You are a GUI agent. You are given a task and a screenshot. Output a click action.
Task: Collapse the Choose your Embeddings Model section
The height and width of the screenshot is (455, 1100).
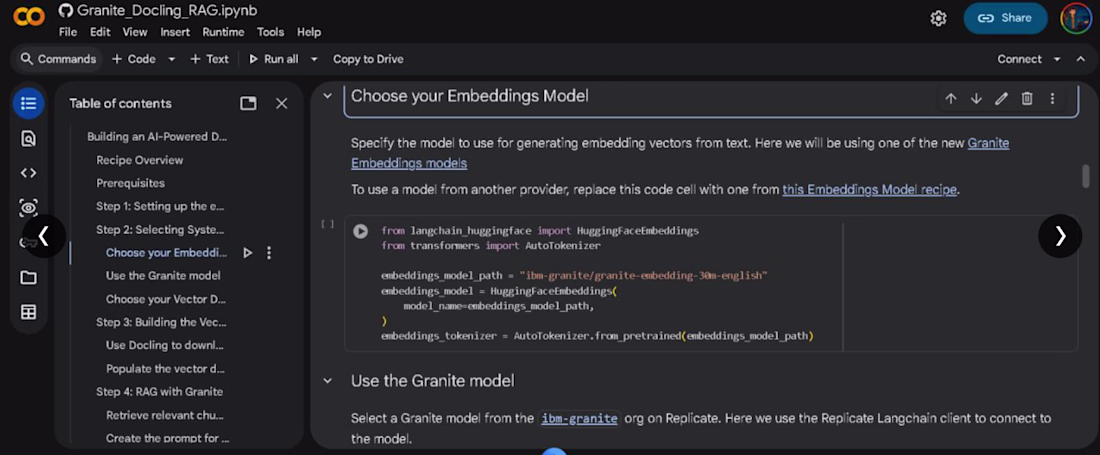[x=327, y=95]
